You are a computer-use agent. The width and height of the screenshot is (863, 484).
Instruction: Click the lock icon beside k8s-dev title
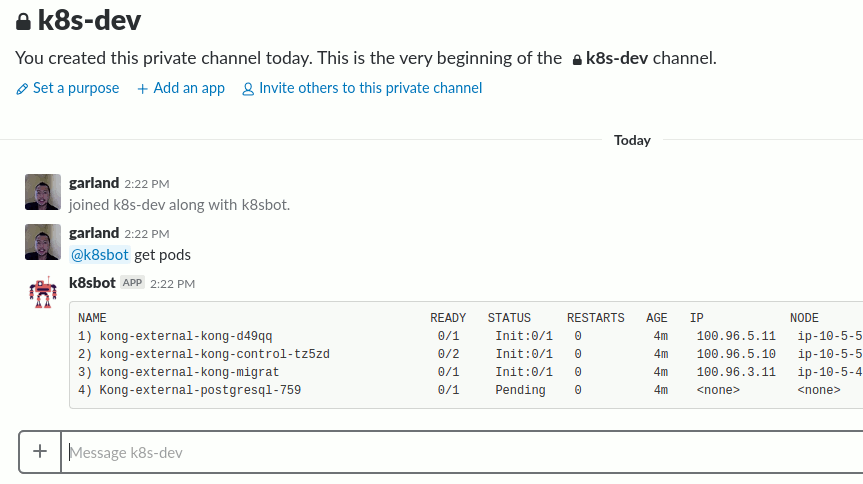(x=23, y=21)
